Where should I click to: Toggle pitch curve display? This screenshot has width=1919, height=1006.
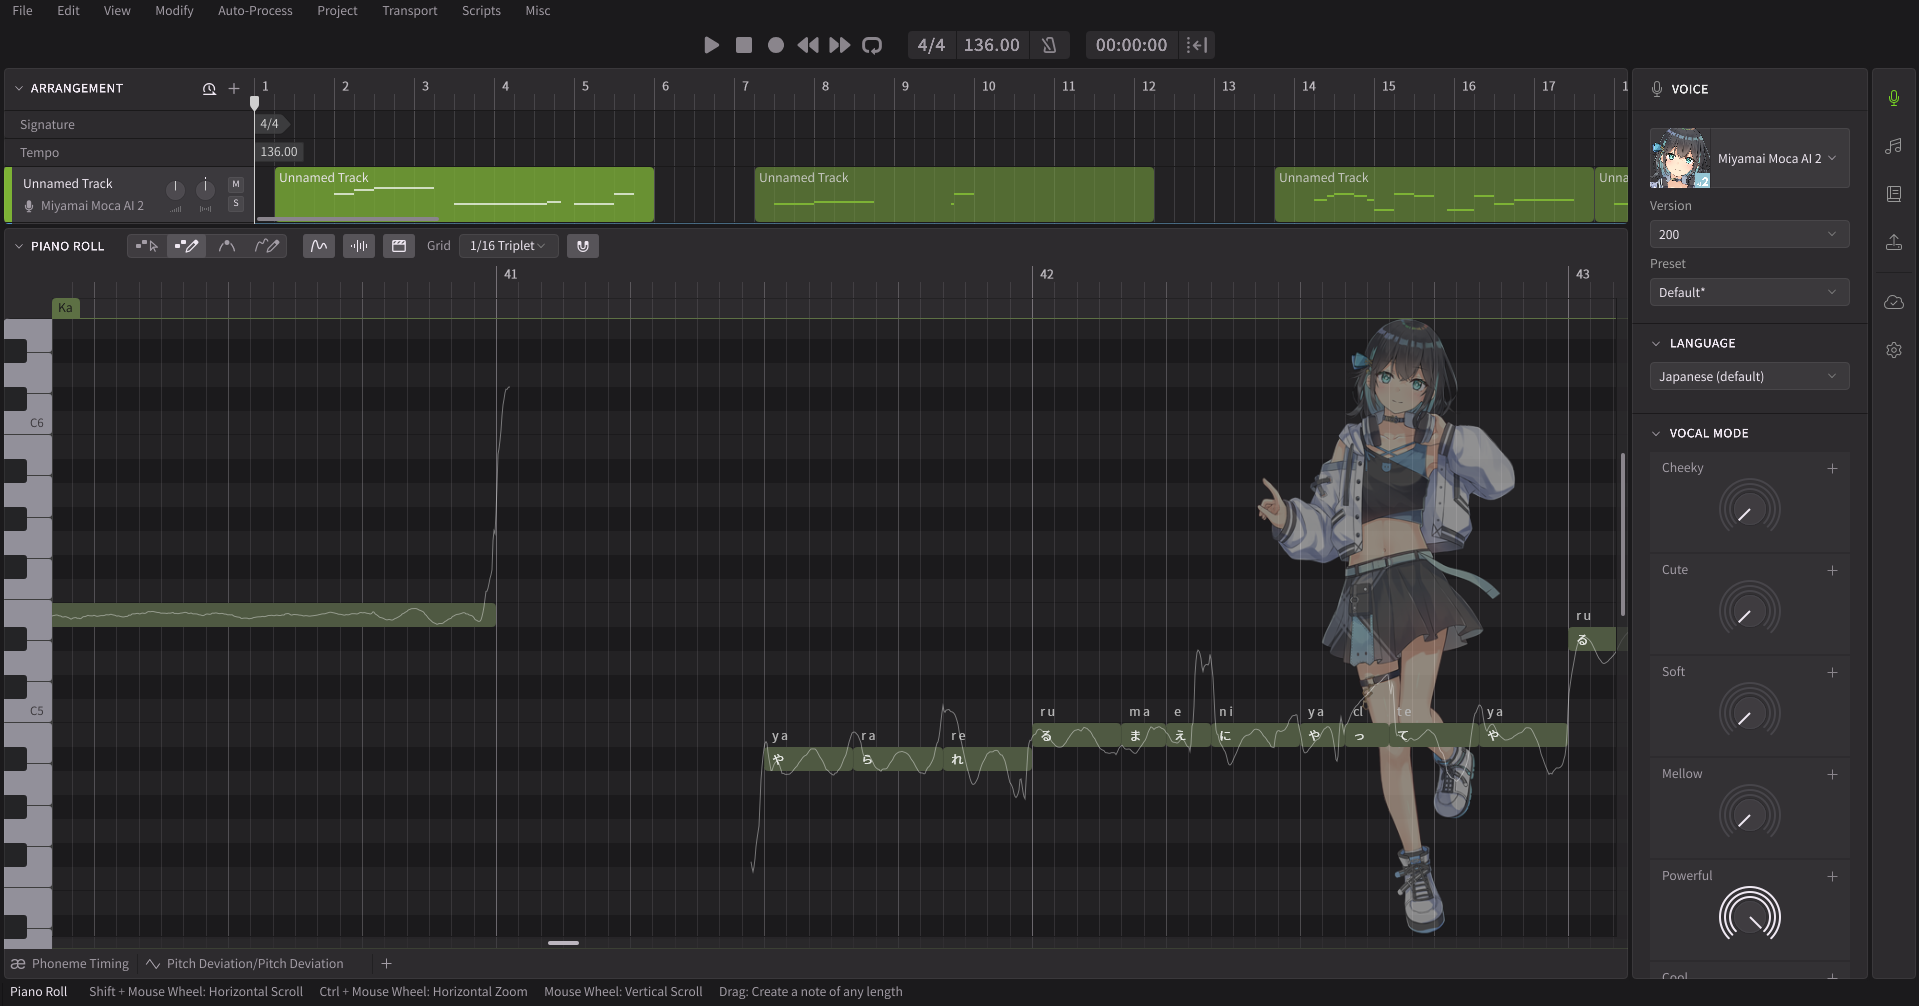point(319,246)
